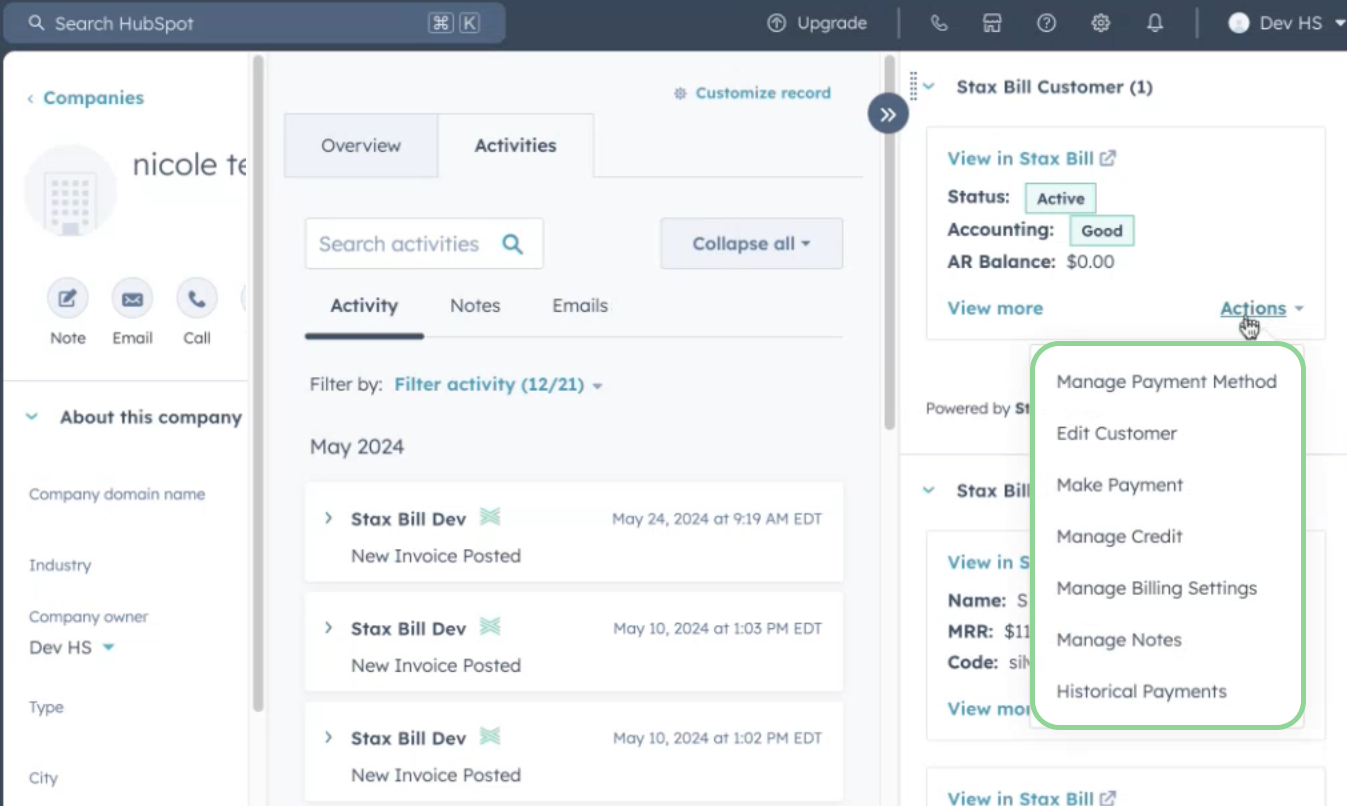Expand the May 10 1:02 PM invoice activity

click(328, 737)
